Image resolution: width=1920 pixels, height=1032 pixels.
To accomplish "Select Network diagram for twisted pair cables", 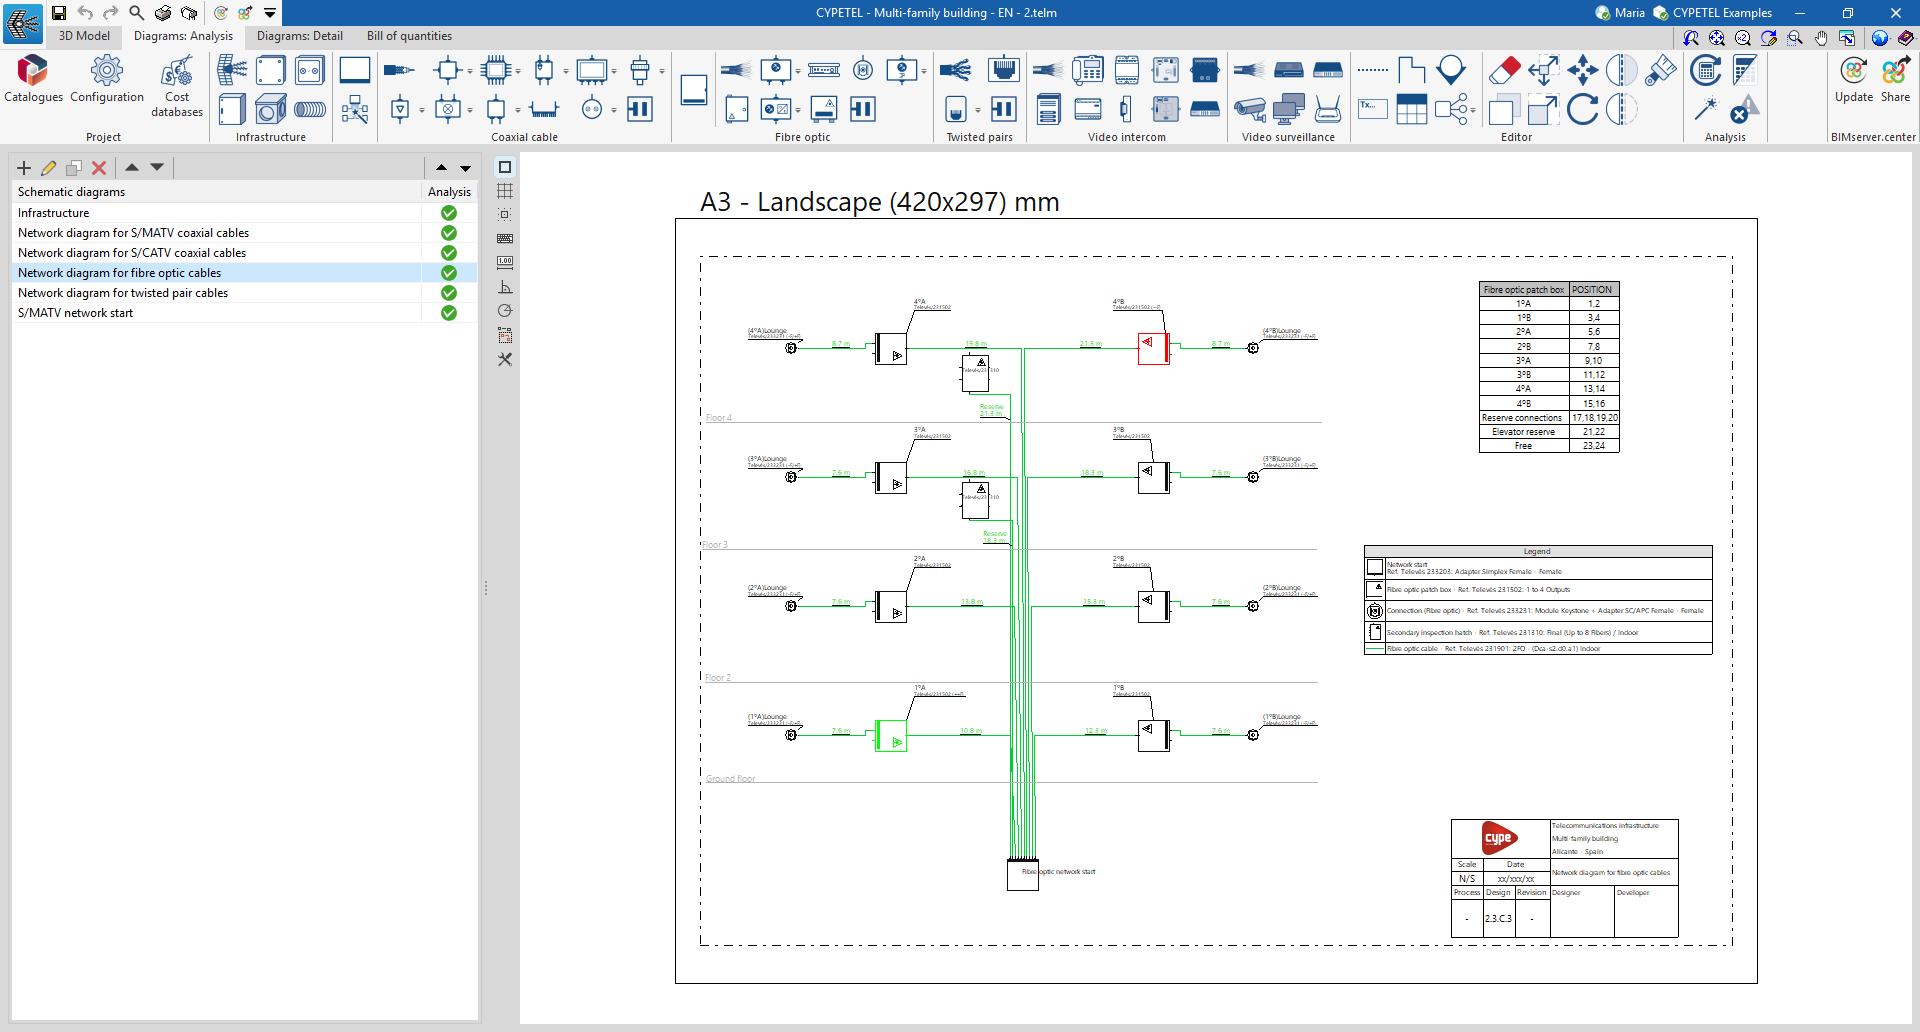I will [x=123, y=293].
